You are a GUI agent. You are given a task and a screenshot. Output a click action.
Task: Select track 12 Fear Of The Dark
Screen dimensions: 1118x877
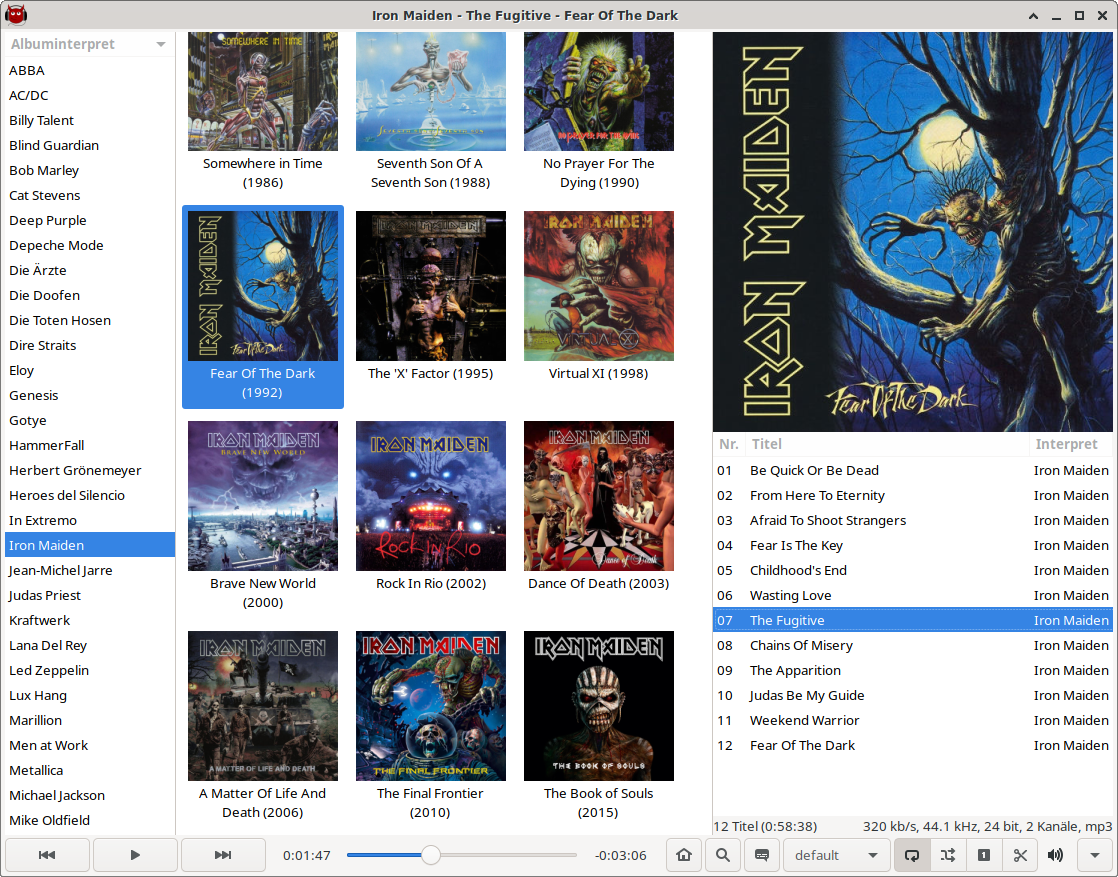913,745
